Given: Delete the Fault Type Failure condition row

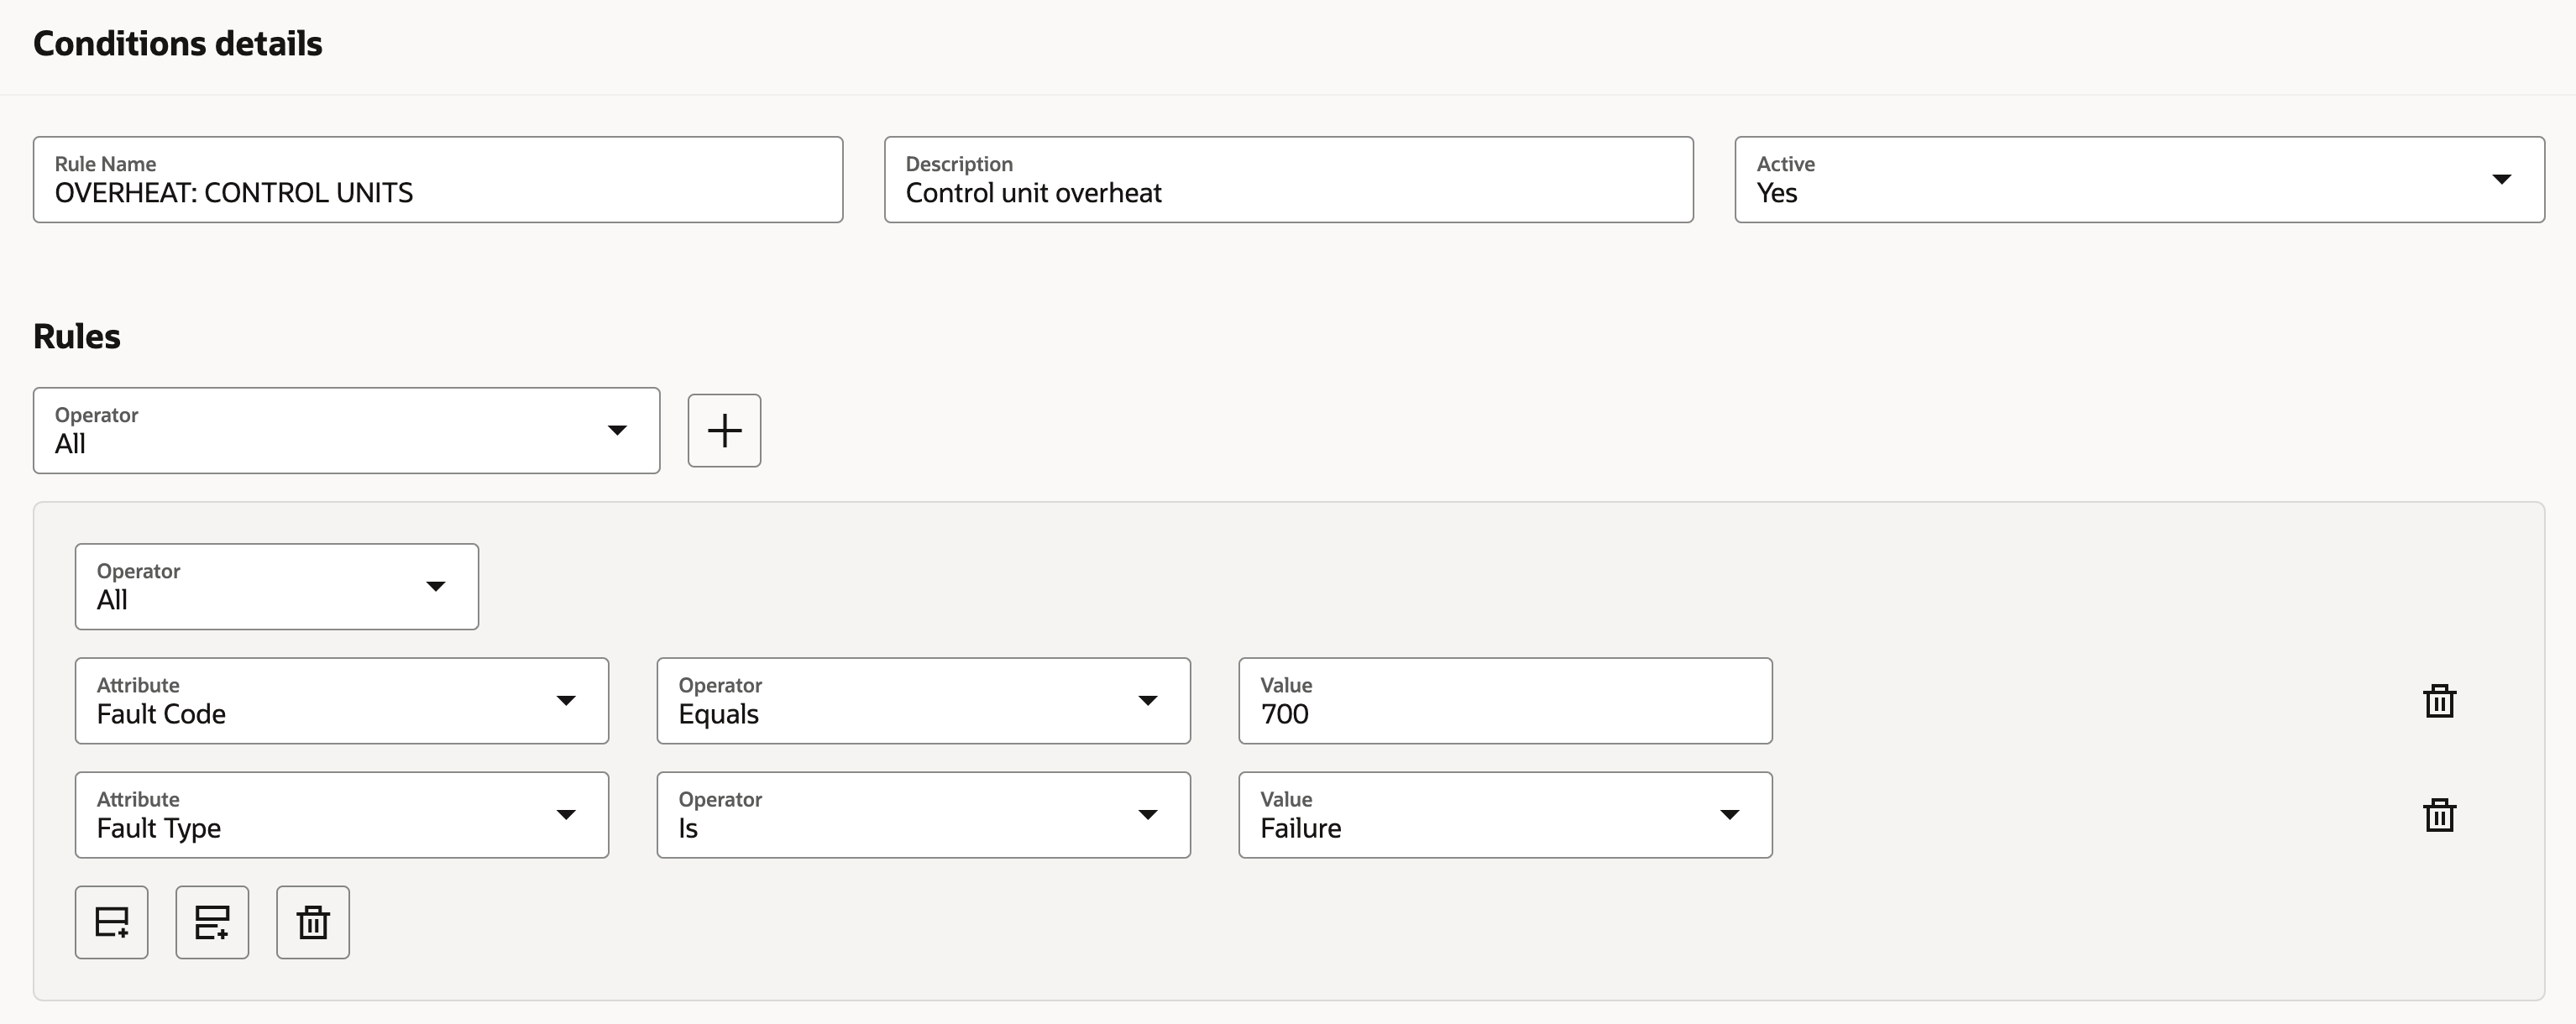Looking at the screenshot, I should [2439, 815].
